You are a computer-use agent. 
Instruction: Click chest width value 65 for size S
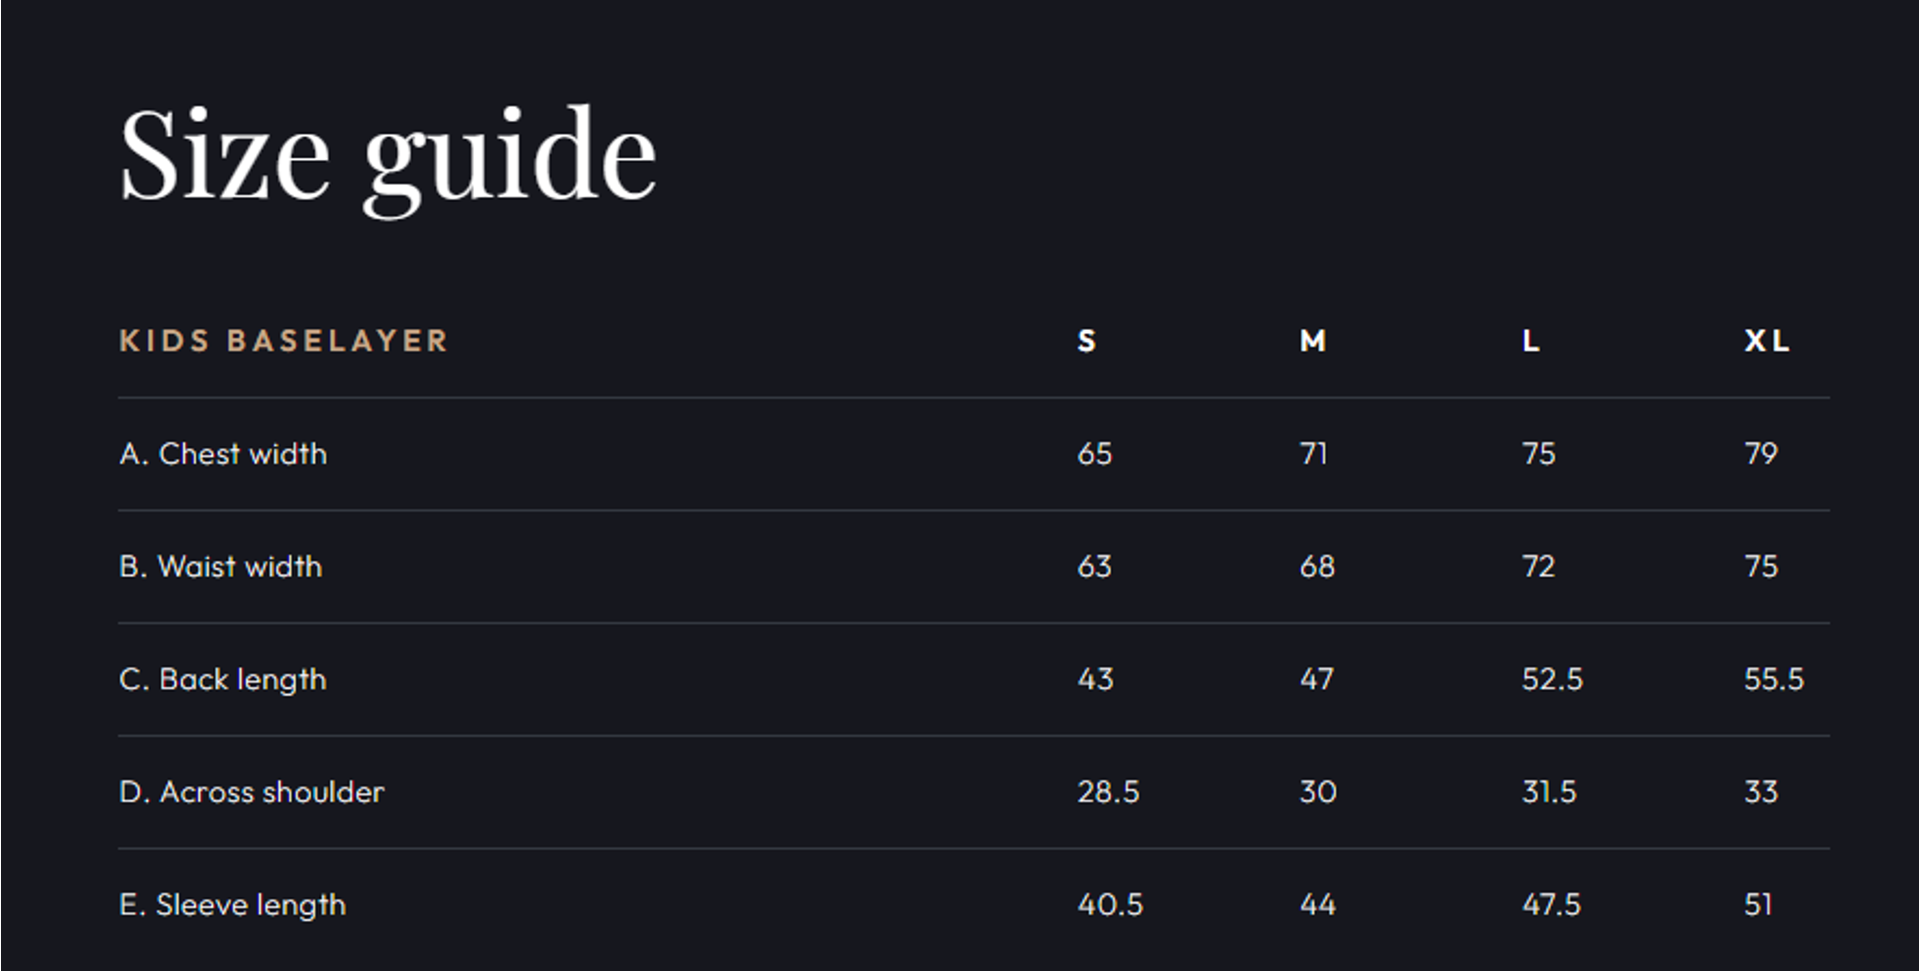[x=1095, y=454]
